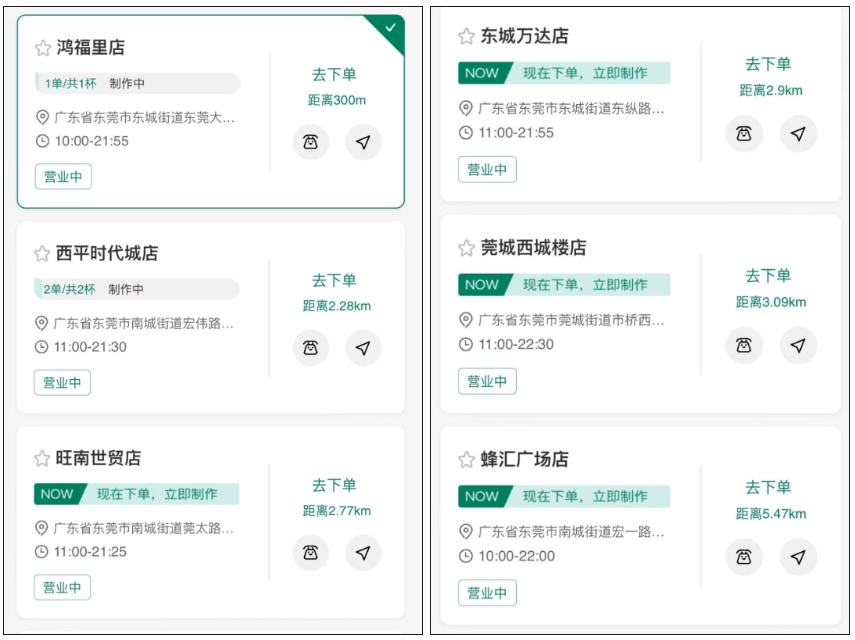
Task: Tap the 距离2.28km distance label
Action: coord(337,306)
